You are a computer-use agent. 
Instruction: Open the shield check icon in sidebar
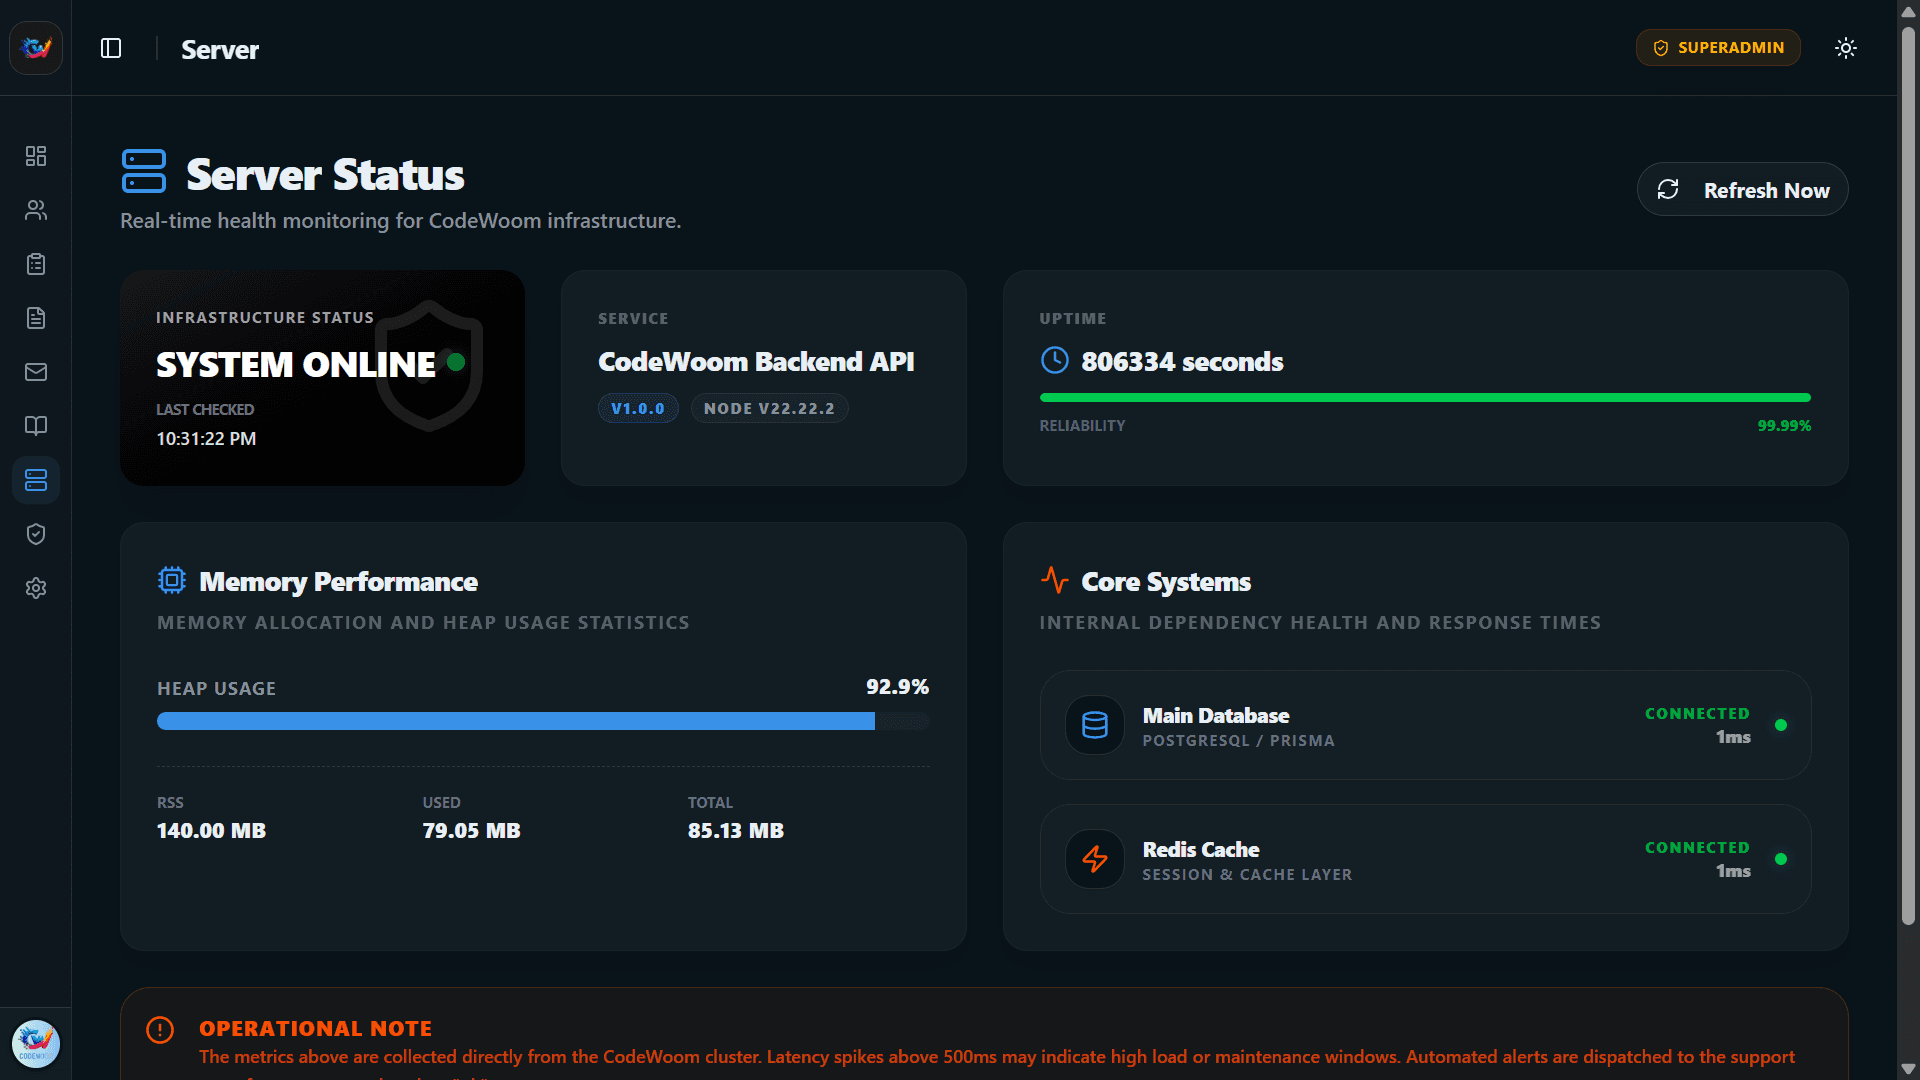36,534
